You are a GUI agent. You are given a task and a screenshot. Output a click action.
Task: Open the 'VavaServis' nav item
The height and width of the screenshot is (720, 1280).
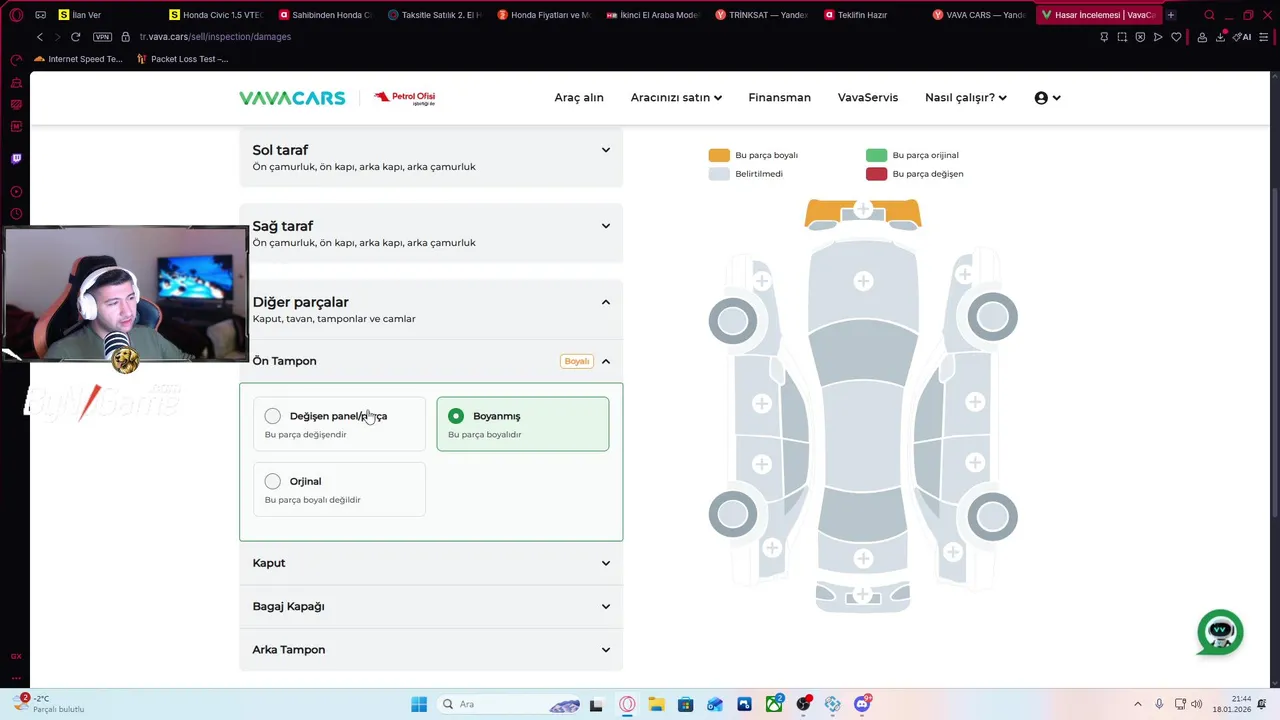[x=868, y=98]
